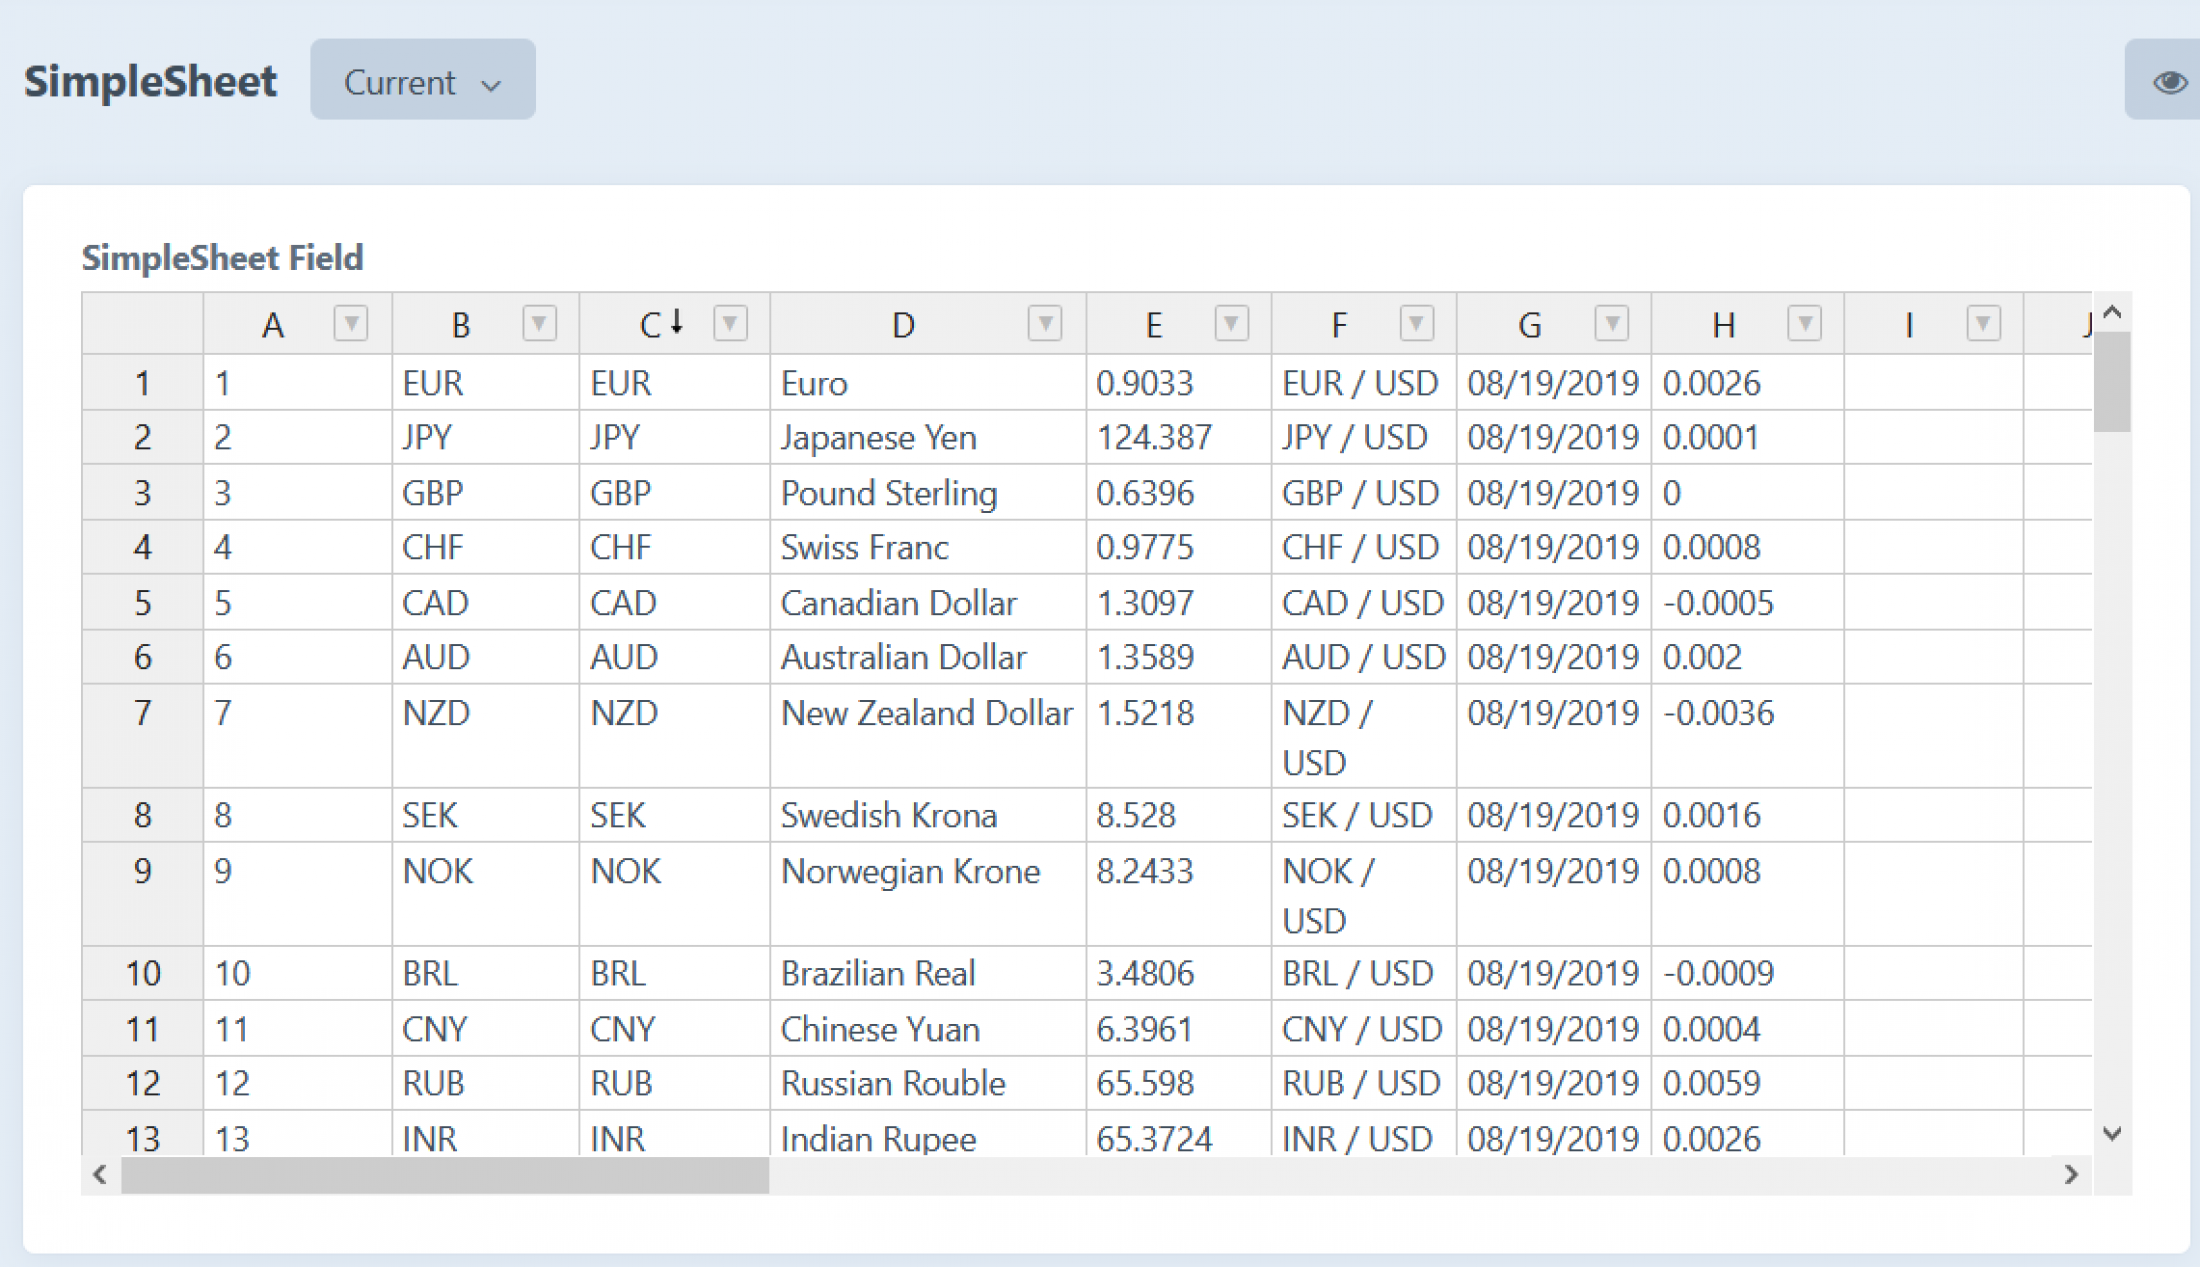This screenshot has height=1267, width=2200.
Task: Select the cell '-0.0036'
Action: pyautogui.click(x=1747, y=736)
